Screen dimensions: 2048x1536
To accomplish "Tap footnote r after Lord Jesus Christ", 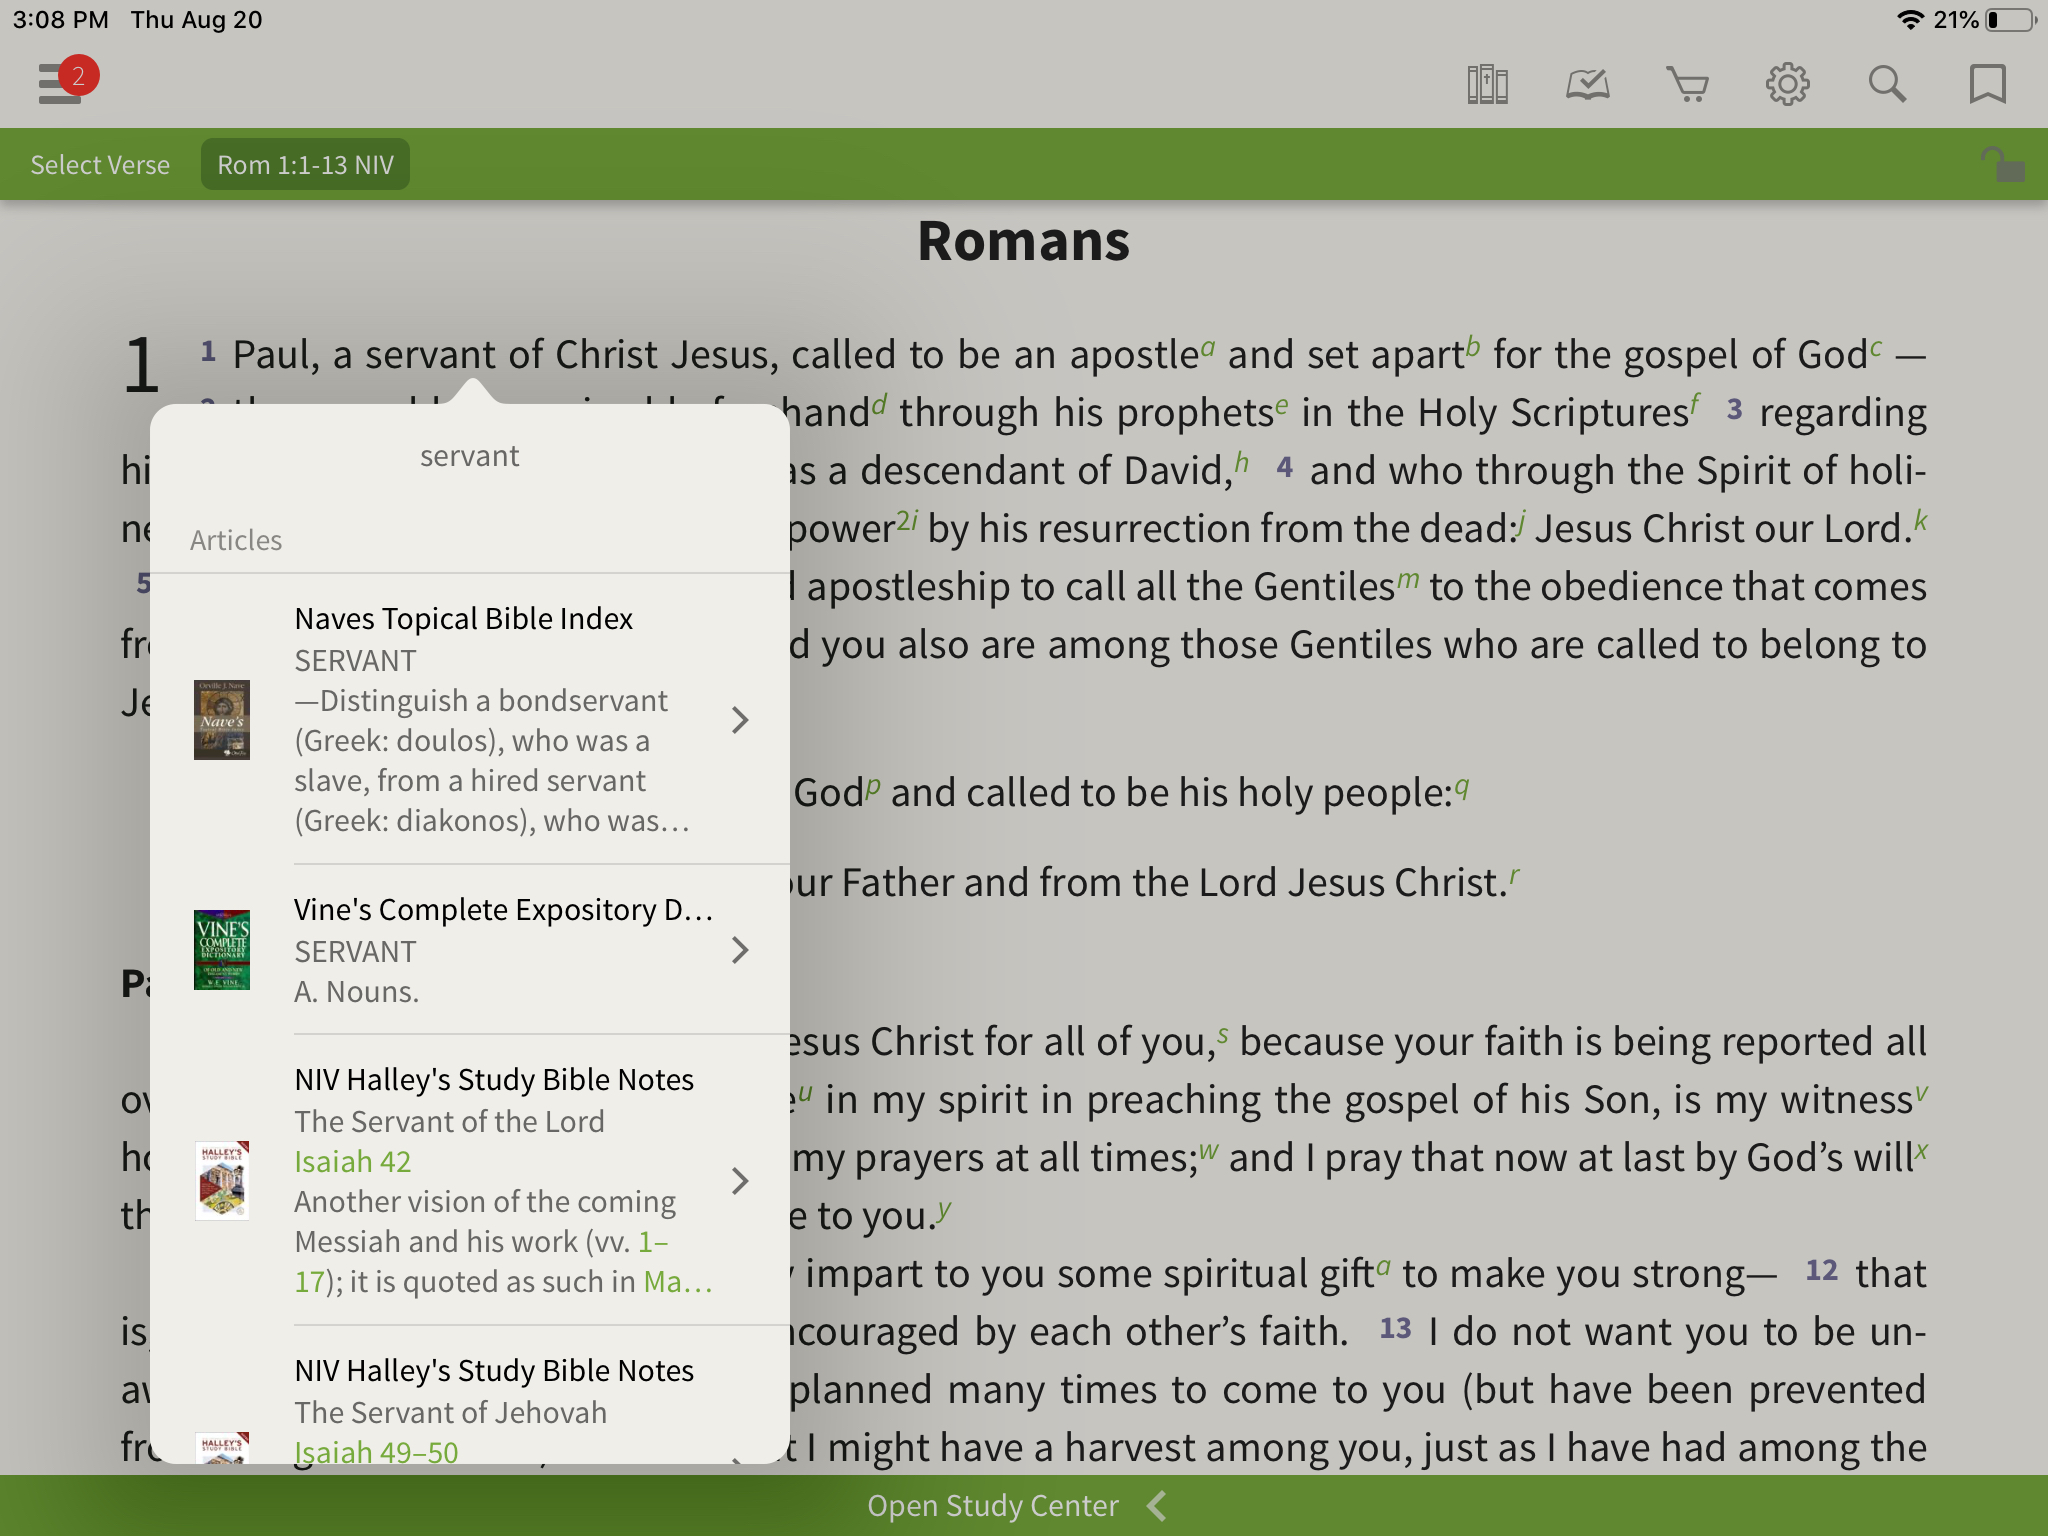I will pyautogui.click(x=1514, y=877).
